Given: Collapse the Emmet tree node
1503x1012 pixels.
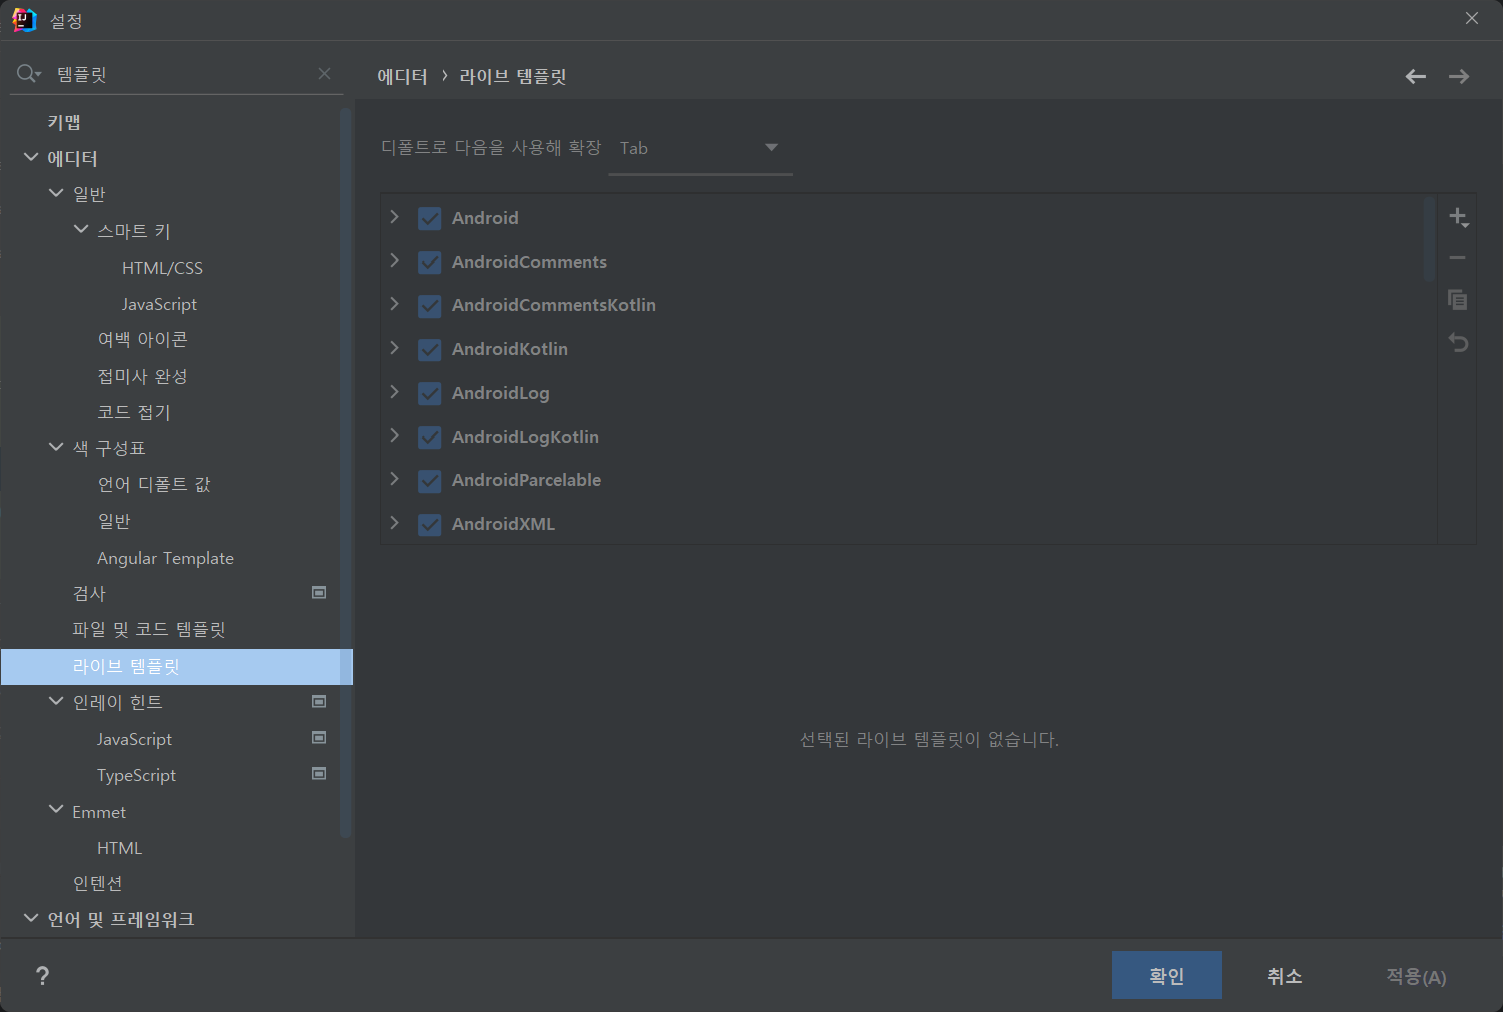Looking at the screenshot, I should point(56,810).
